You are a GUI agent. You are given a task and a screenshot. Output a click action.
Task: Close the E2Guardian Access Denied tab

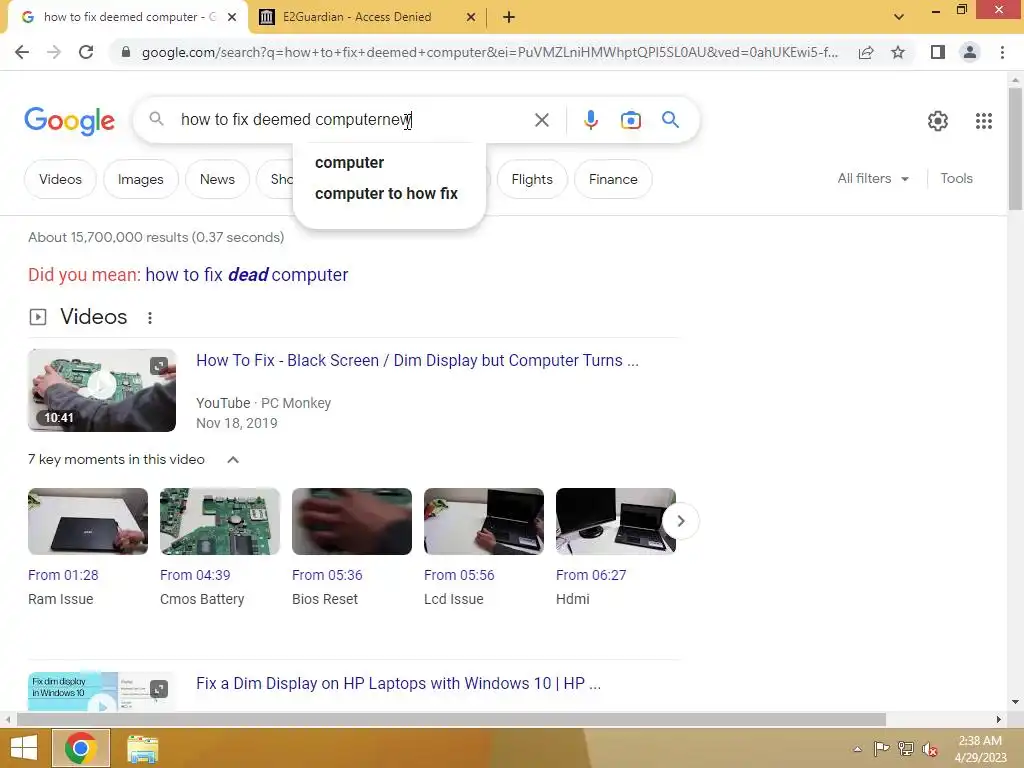click(471, 17)
